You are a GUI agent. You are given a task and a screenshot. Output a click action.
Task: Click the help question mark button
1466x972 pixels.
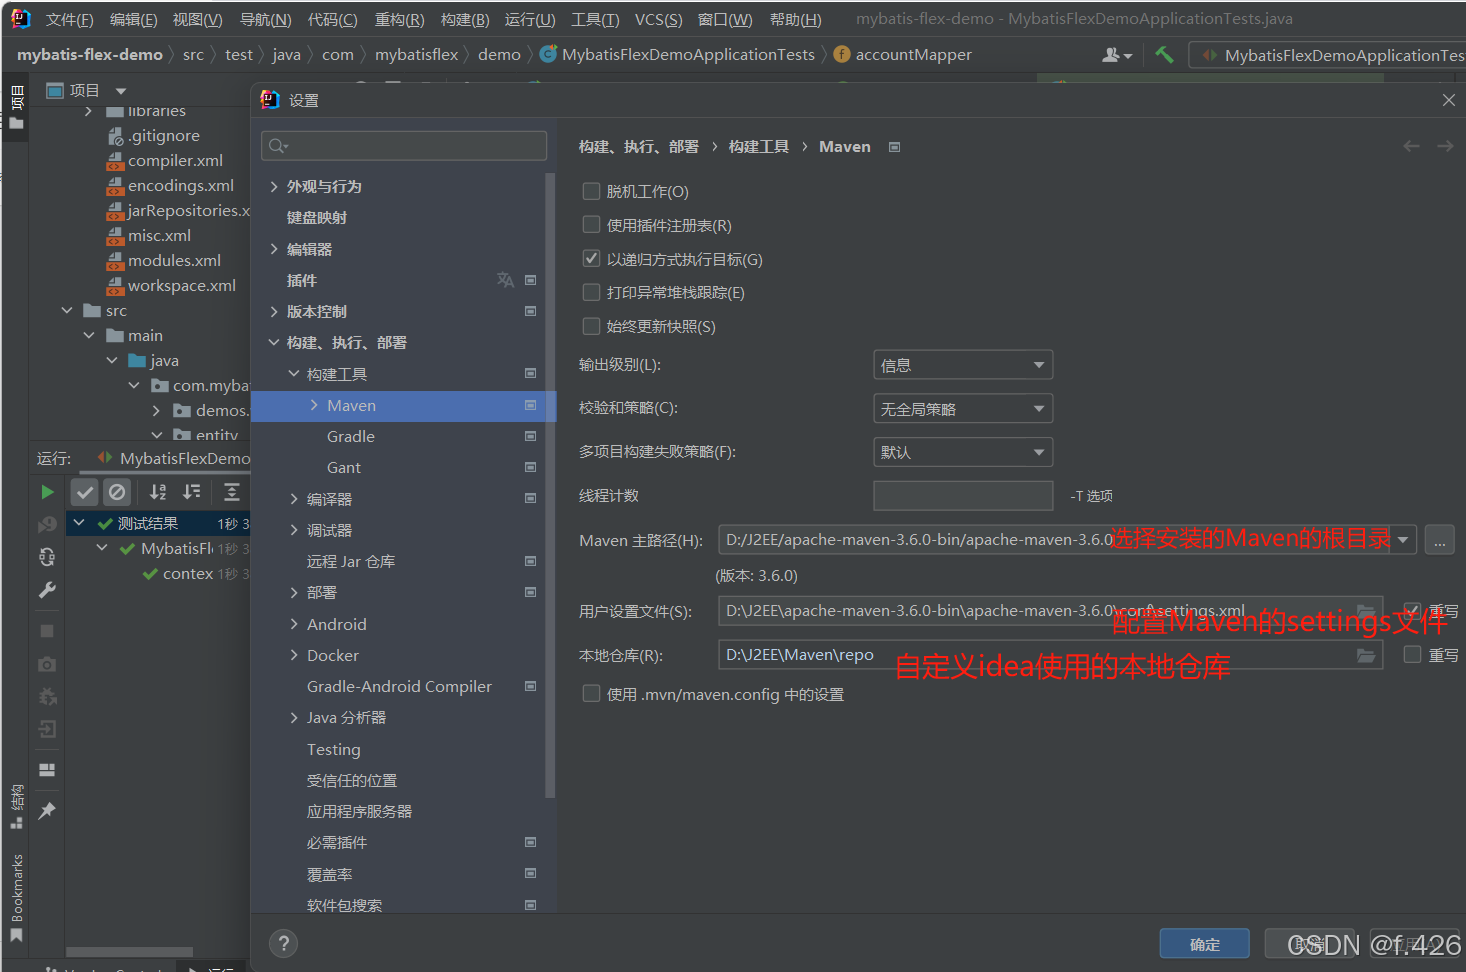pos(284,943)
